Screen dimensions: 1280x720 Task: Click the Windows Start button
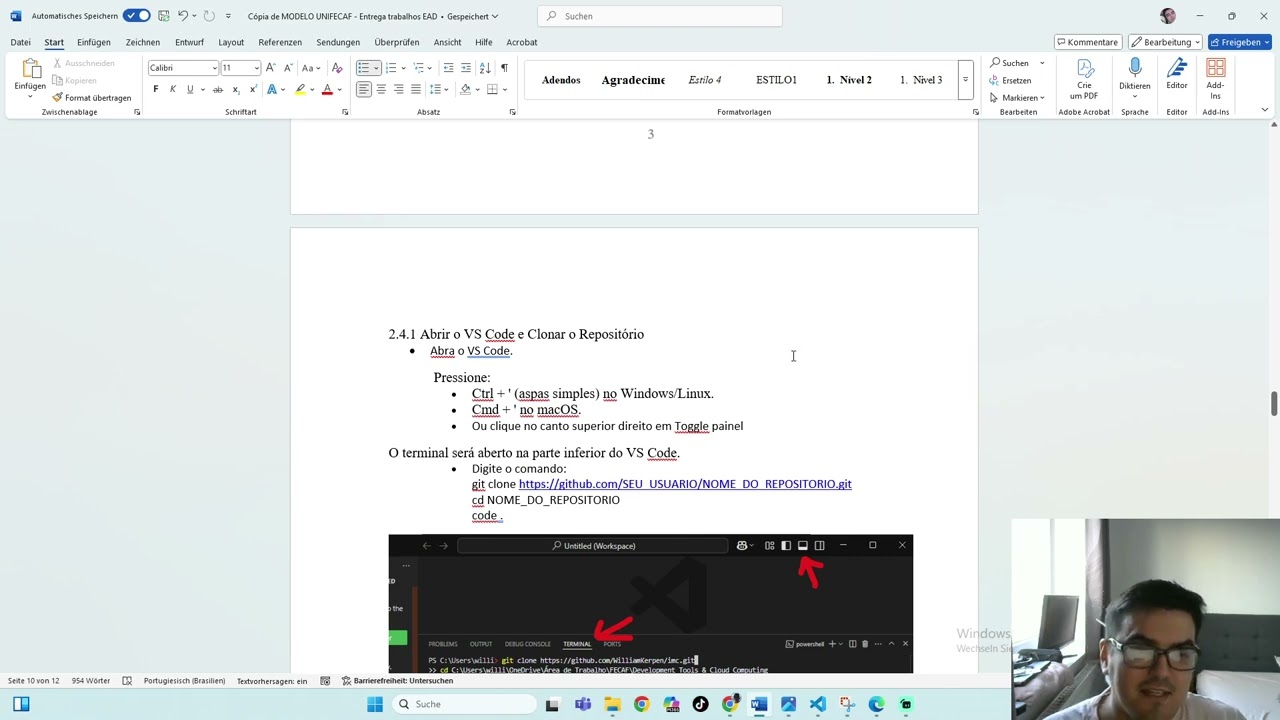point(375,704)
